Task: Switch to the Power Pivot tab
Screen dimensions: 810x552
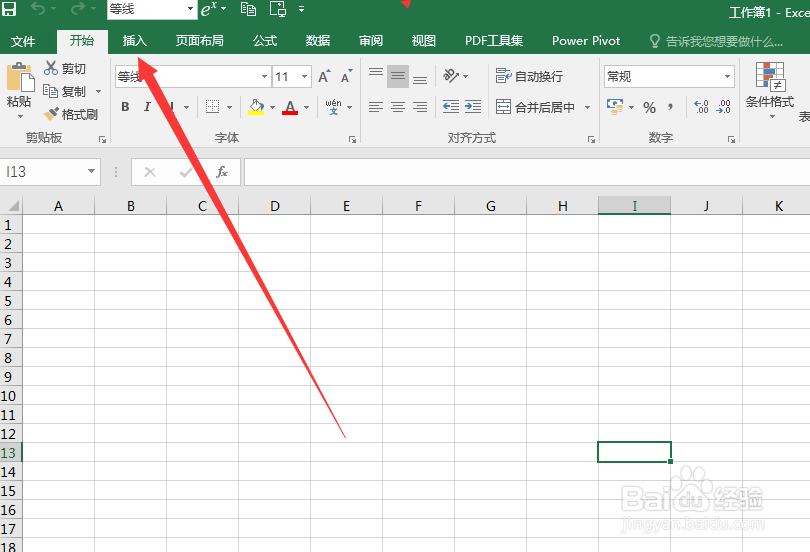Action: tap(586, 40)
